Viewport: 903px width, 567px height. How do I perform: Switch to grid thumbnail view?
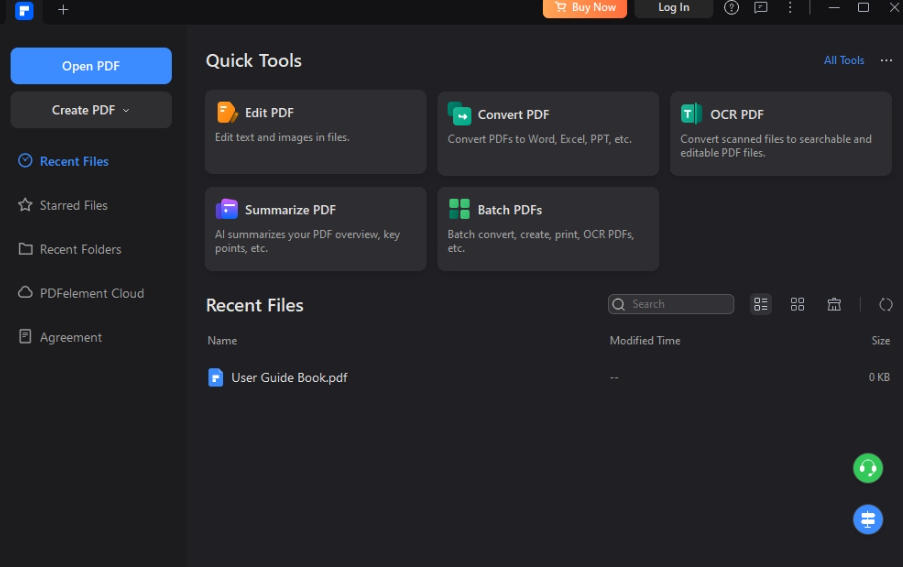(x=797, y=304)
